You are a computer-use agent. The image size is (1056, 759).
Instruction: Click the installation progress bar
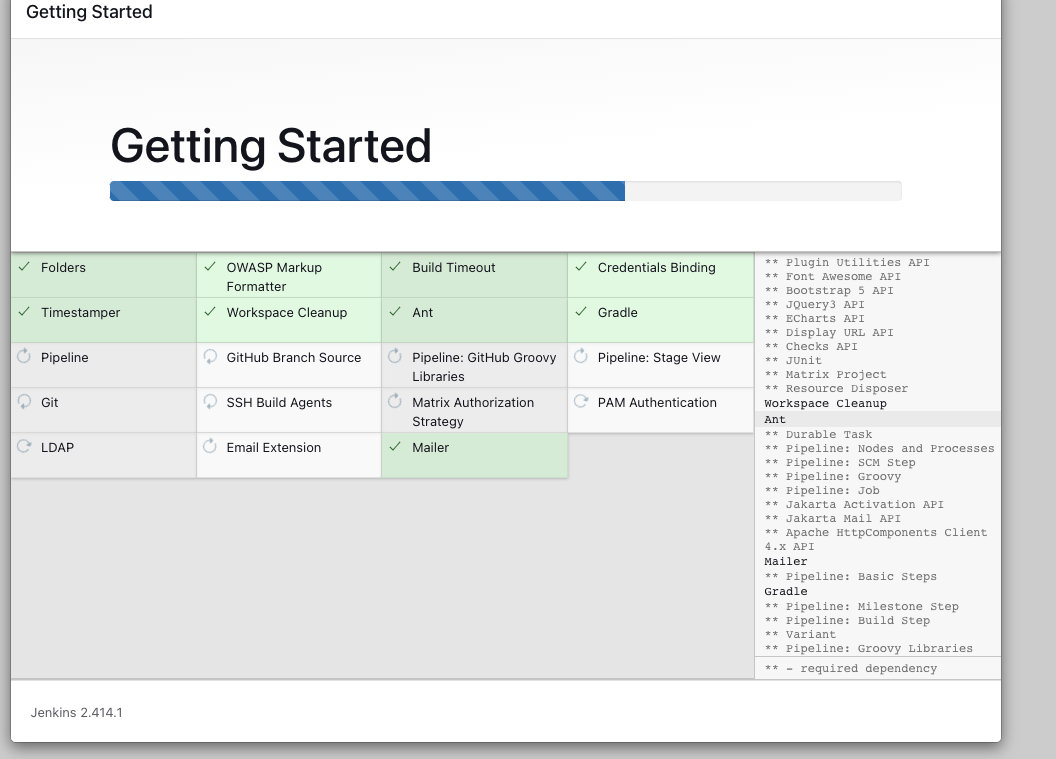coord(504,190)
